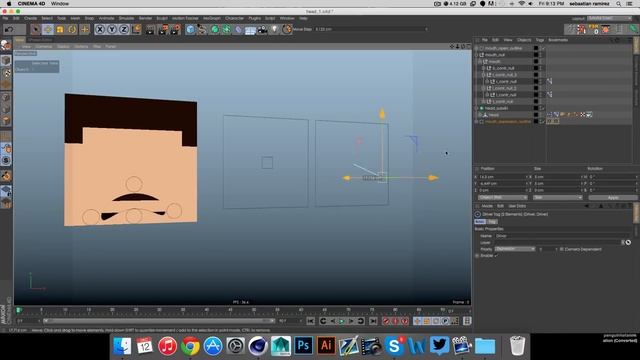
Task: Open the Objects menu in Object Manager
Action: coord(524,40)
